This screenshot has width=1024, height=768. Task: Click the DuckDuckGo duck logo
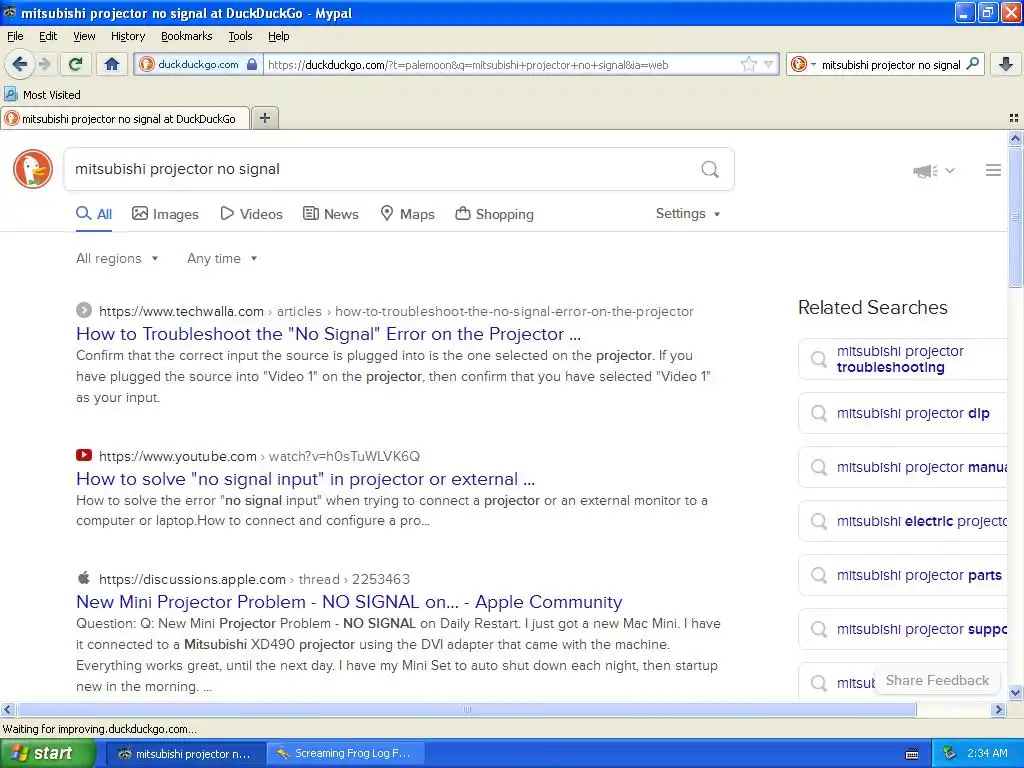tap(33, 169)
